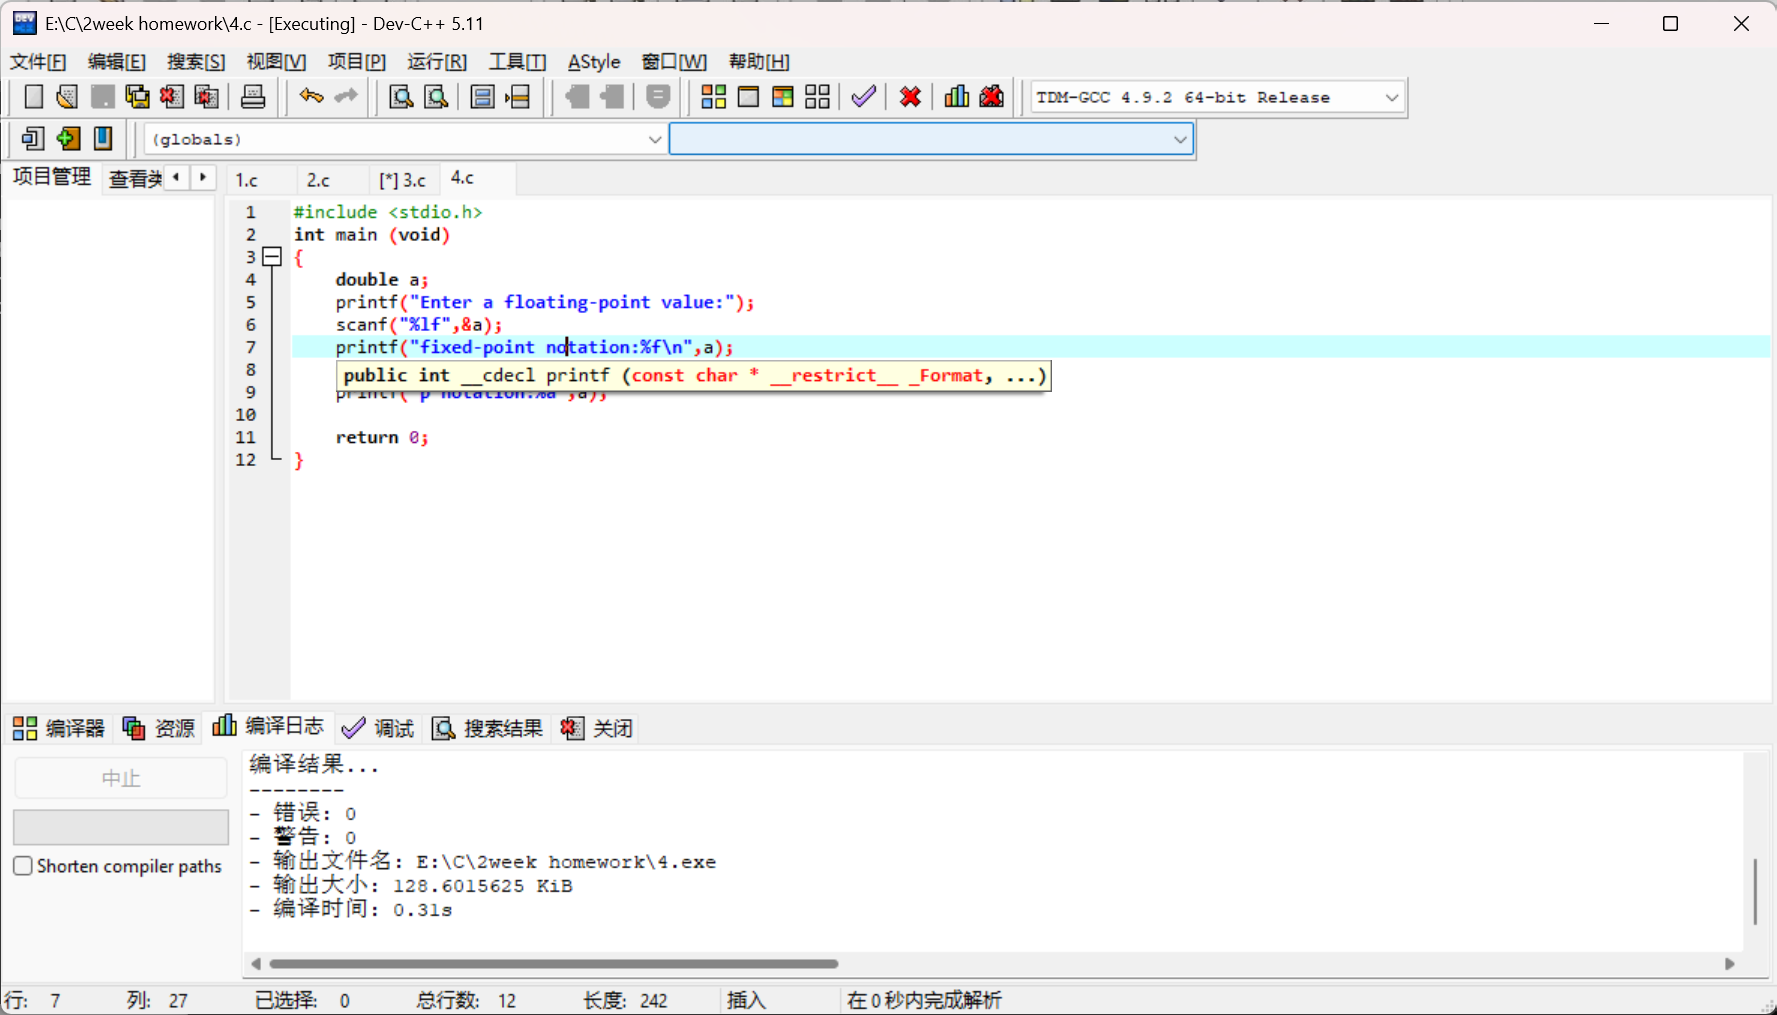The image size is (1777, 1015).
Task: Click the Toggle bookmark icon in second toolbar
Action: pos(68,138)
